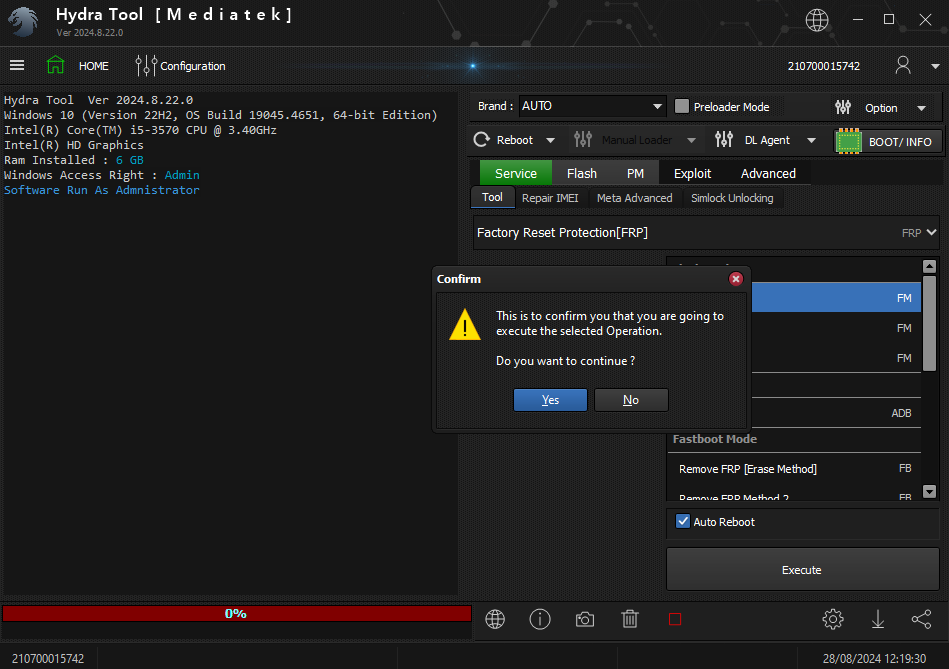The image size is (949, 669).
Task: Select the Repair IMEI sub-tab
Action: (550, 198)
